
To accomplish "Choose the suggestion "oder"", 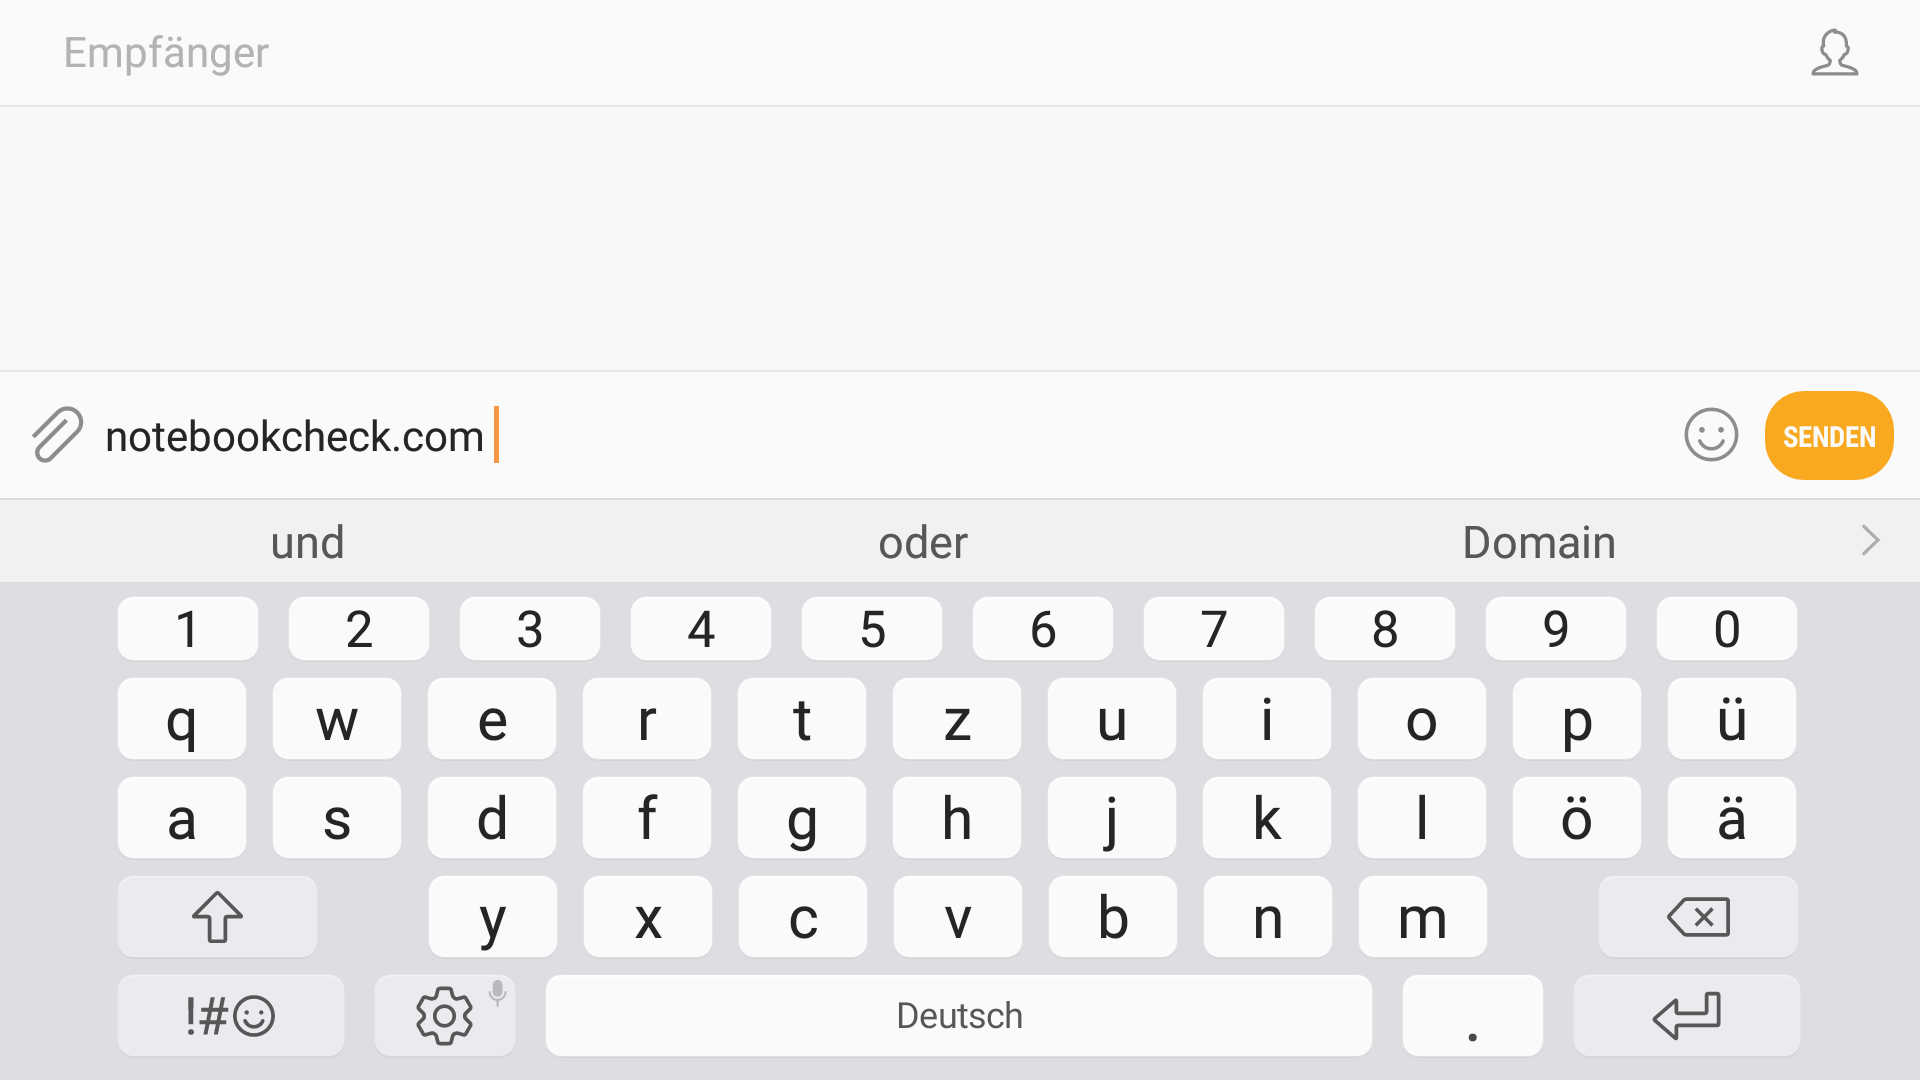I will pos(922,542).
